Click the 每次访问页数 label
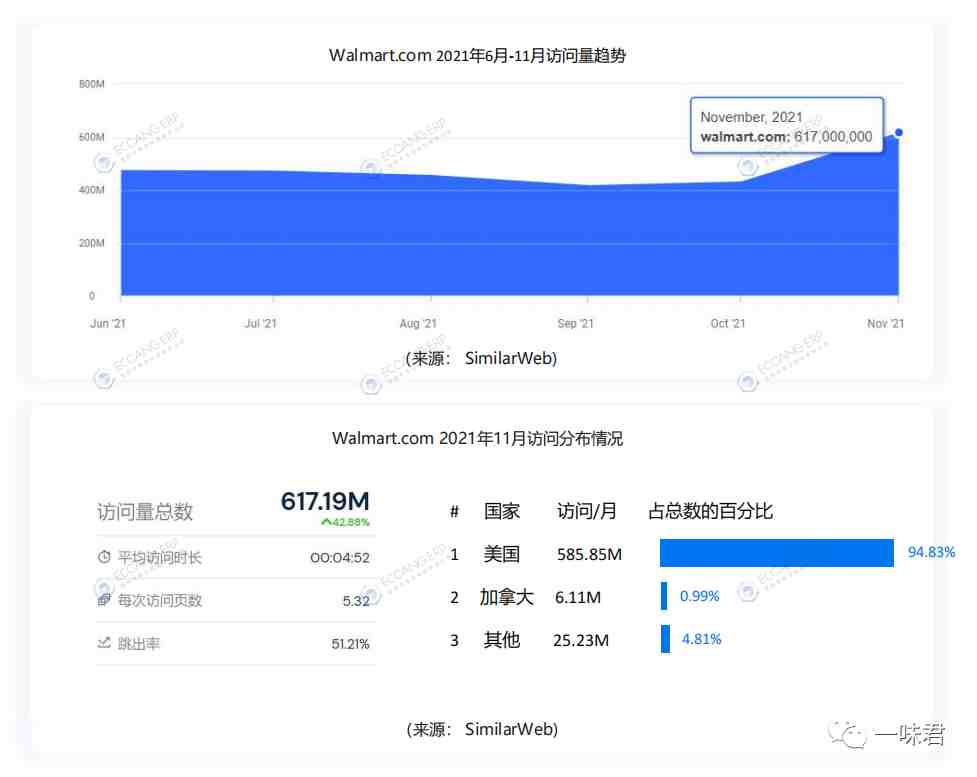This screenshot has height=777, width=977. click(160, 600)
